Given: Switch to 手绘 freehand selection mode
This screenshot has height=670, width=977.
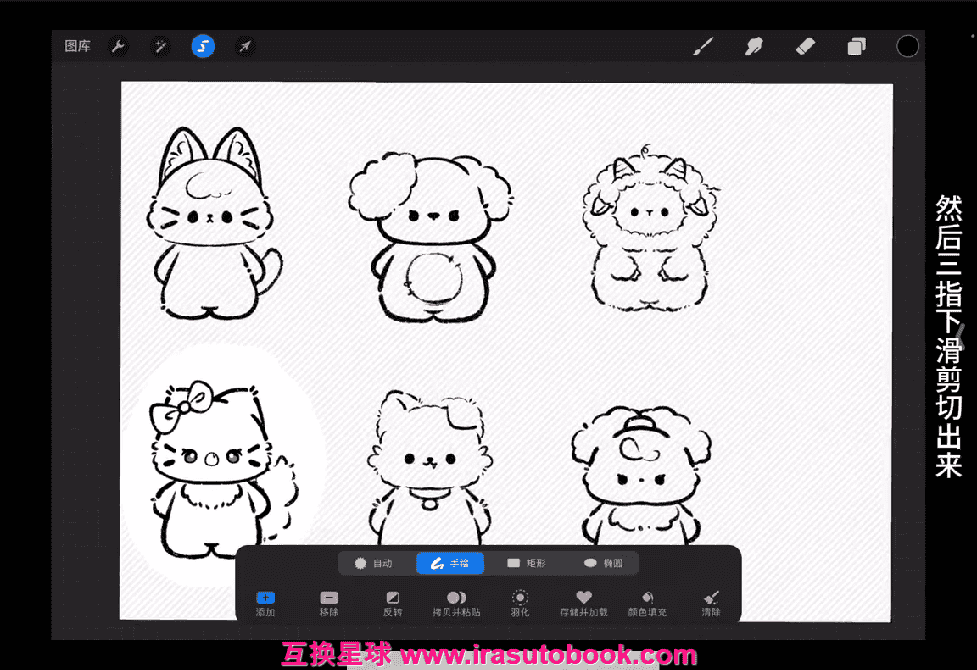Looking at the screenshot, I should coord(450,563).
